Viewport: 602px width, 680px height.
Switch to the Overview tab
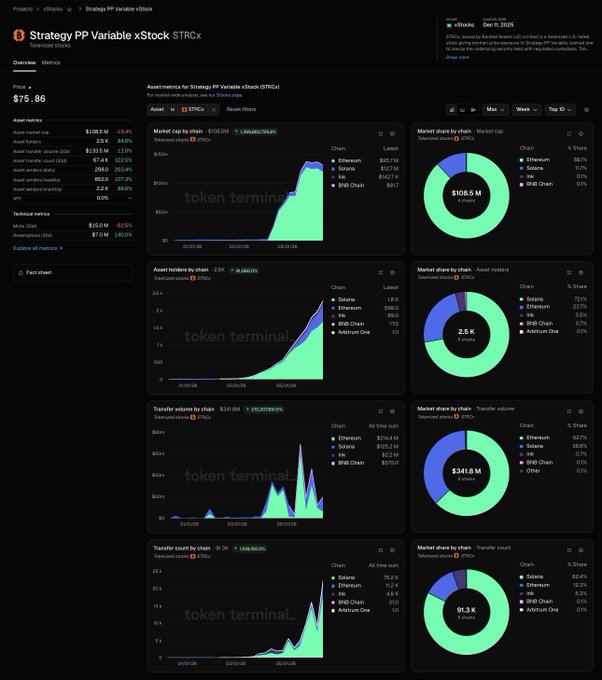tap(24, 63)
